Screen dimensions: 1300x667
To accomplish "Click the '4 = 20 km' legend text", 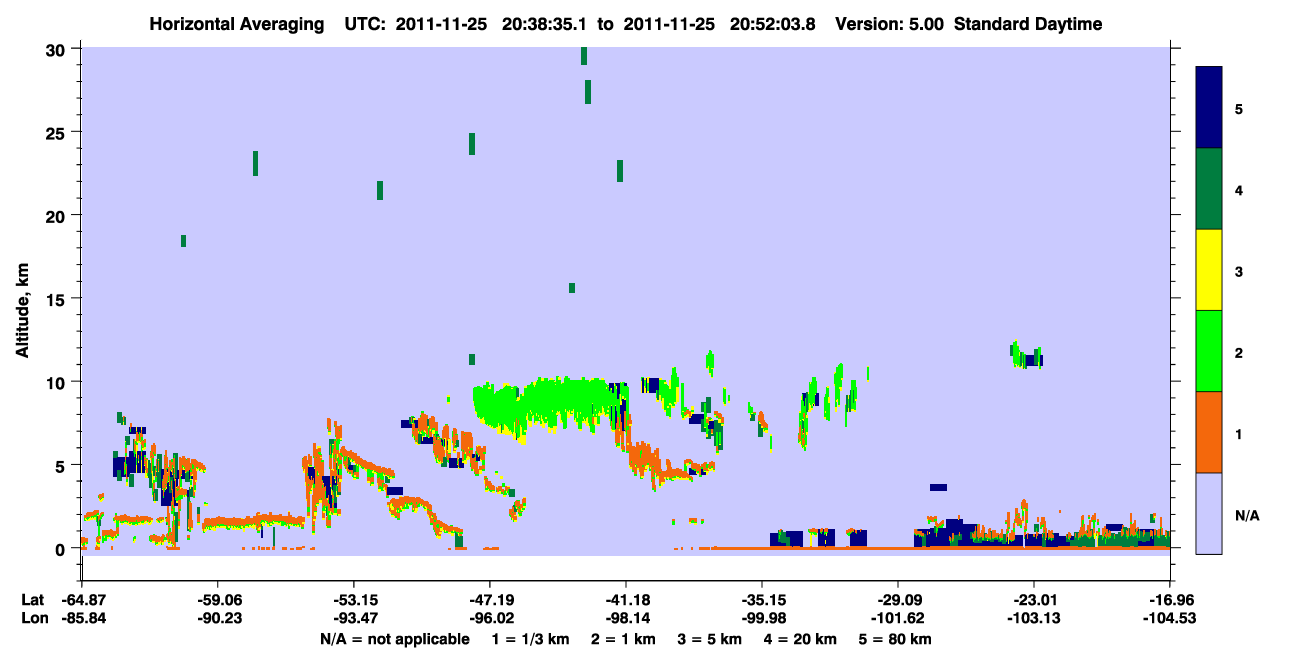I will 802,639.
